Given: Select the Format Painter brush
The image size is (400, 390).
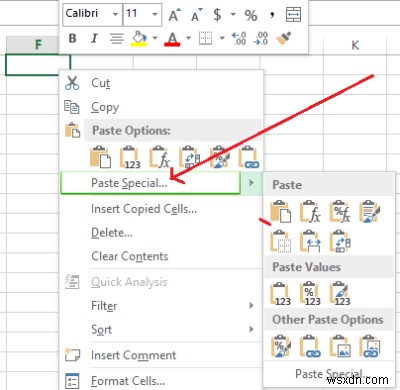Looking at the screenshot, I should coord(284,39).
